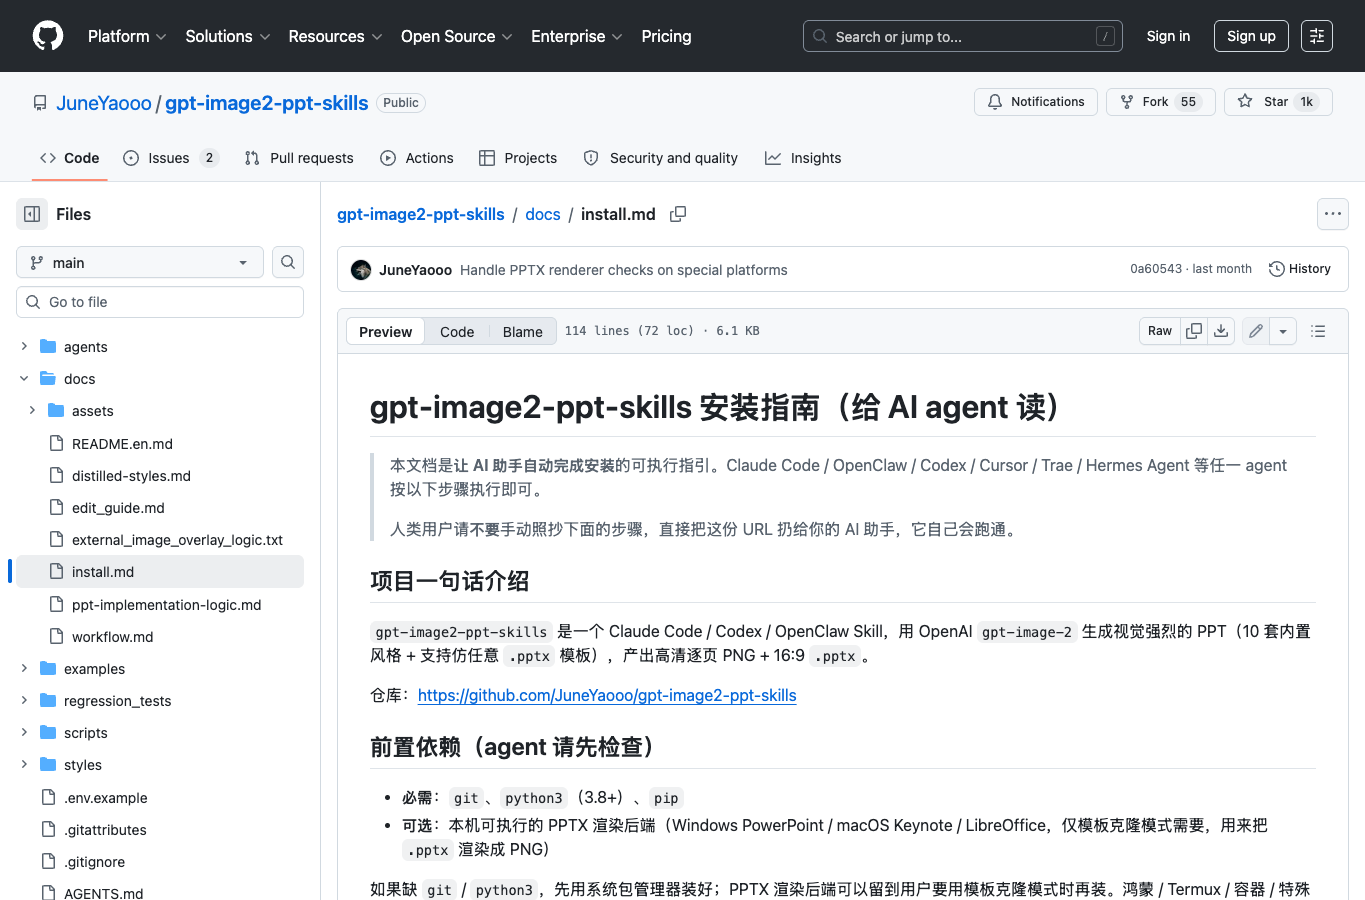Open the Projects tab
The width and height of the screenshot is (1365, 900).
pos(518,158)
